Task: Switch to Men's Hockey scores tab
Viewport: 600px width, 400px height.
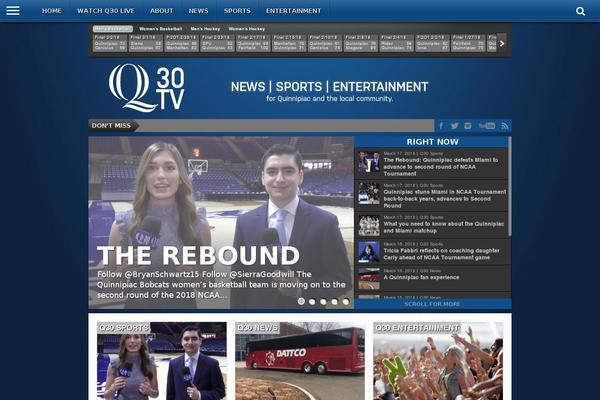Action: (x=205, y=29)
